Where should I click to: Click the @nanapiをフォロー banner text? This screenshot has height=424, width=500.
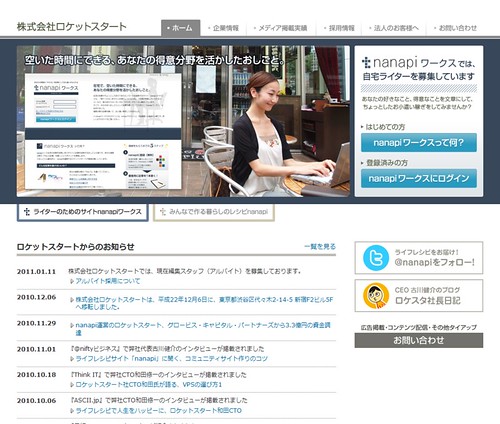pyautogui.click(x=434, y=262)
